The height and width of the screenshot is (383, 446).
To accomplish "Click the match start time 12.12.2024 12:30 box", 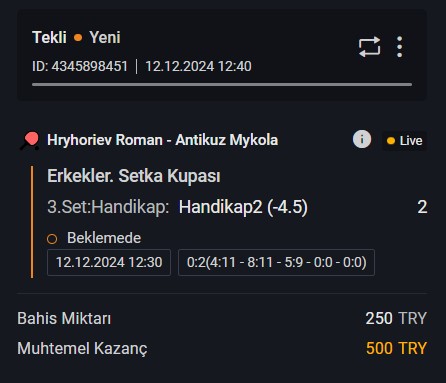I will click(x=109, y=262).
